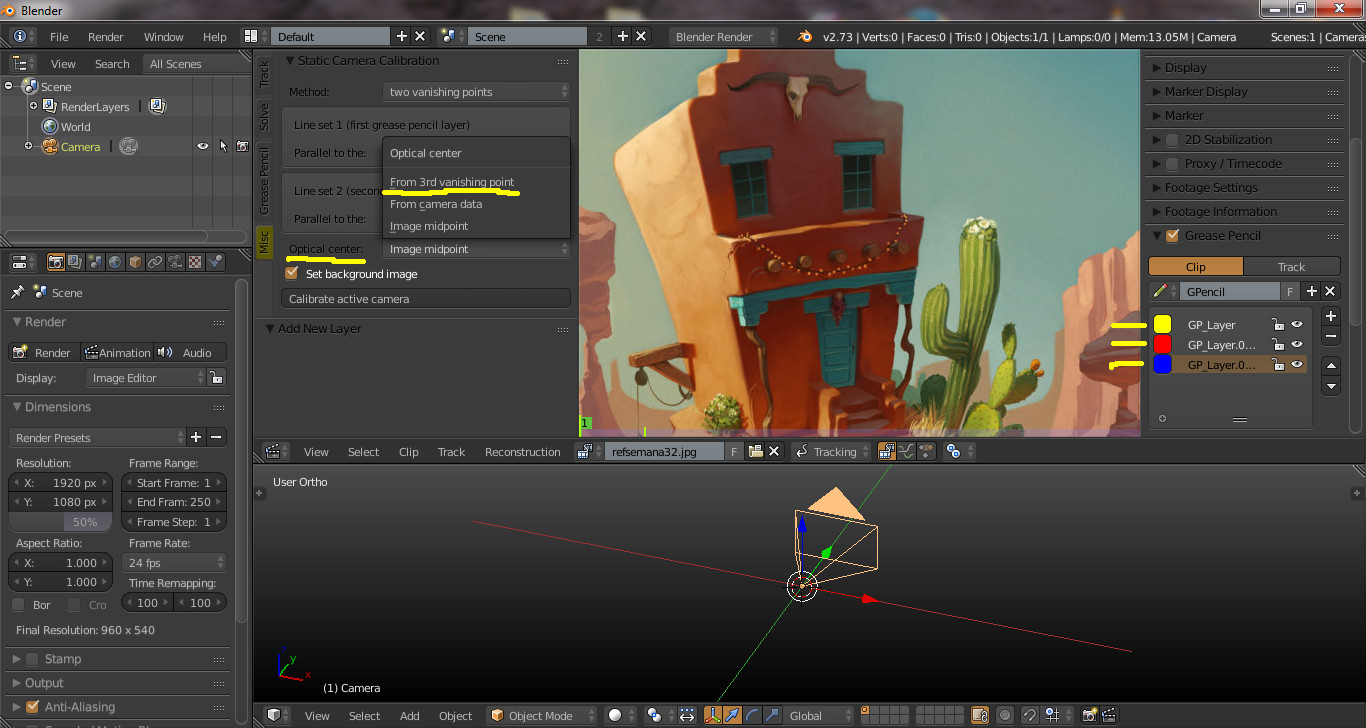Click the yellow GP_Layer color swatch
This screenshot has height=728, width=1366.
point(1163,324)
